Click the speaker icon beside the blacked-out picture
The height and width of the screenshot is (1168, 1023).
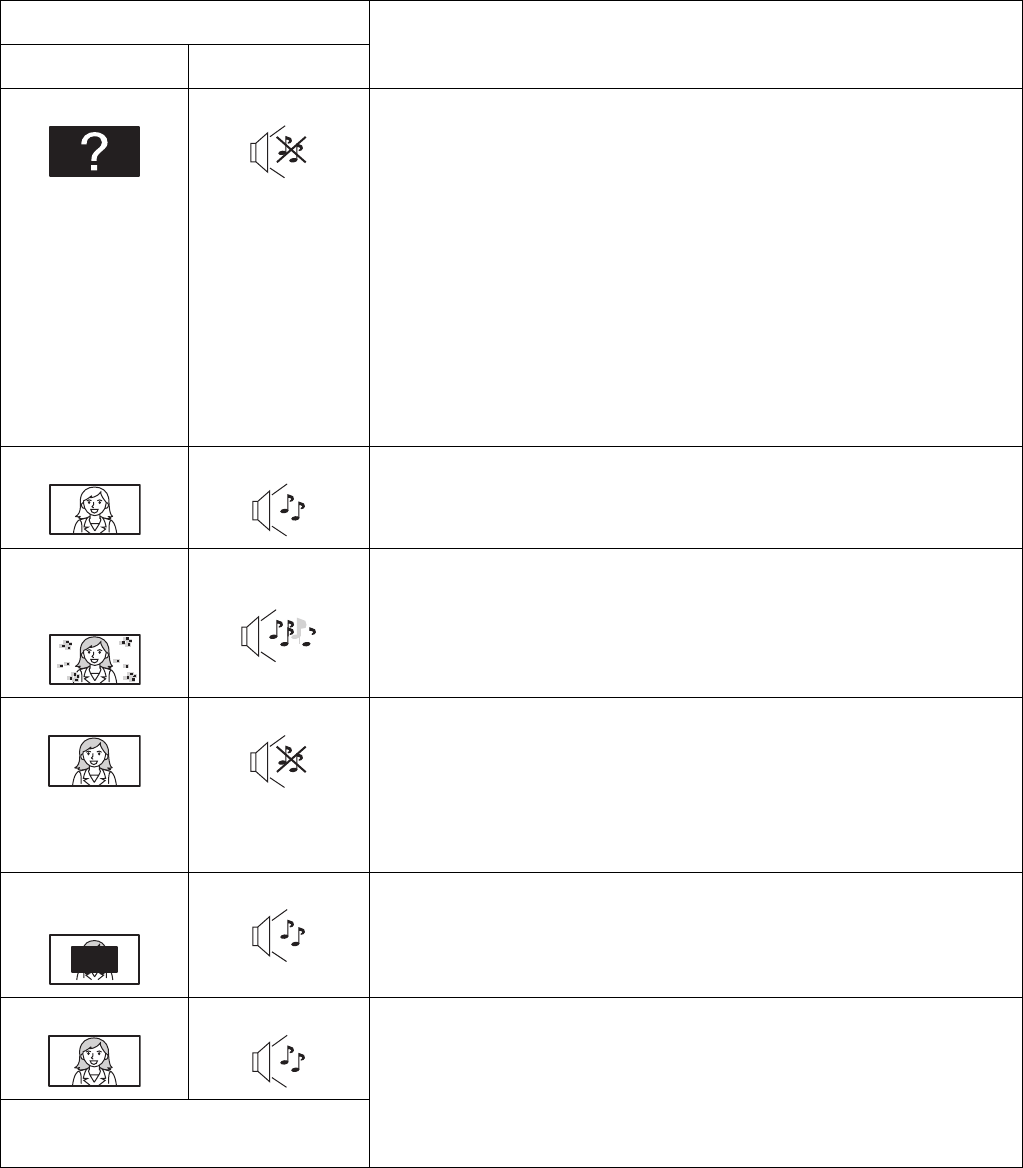click(x=278, y=936)
